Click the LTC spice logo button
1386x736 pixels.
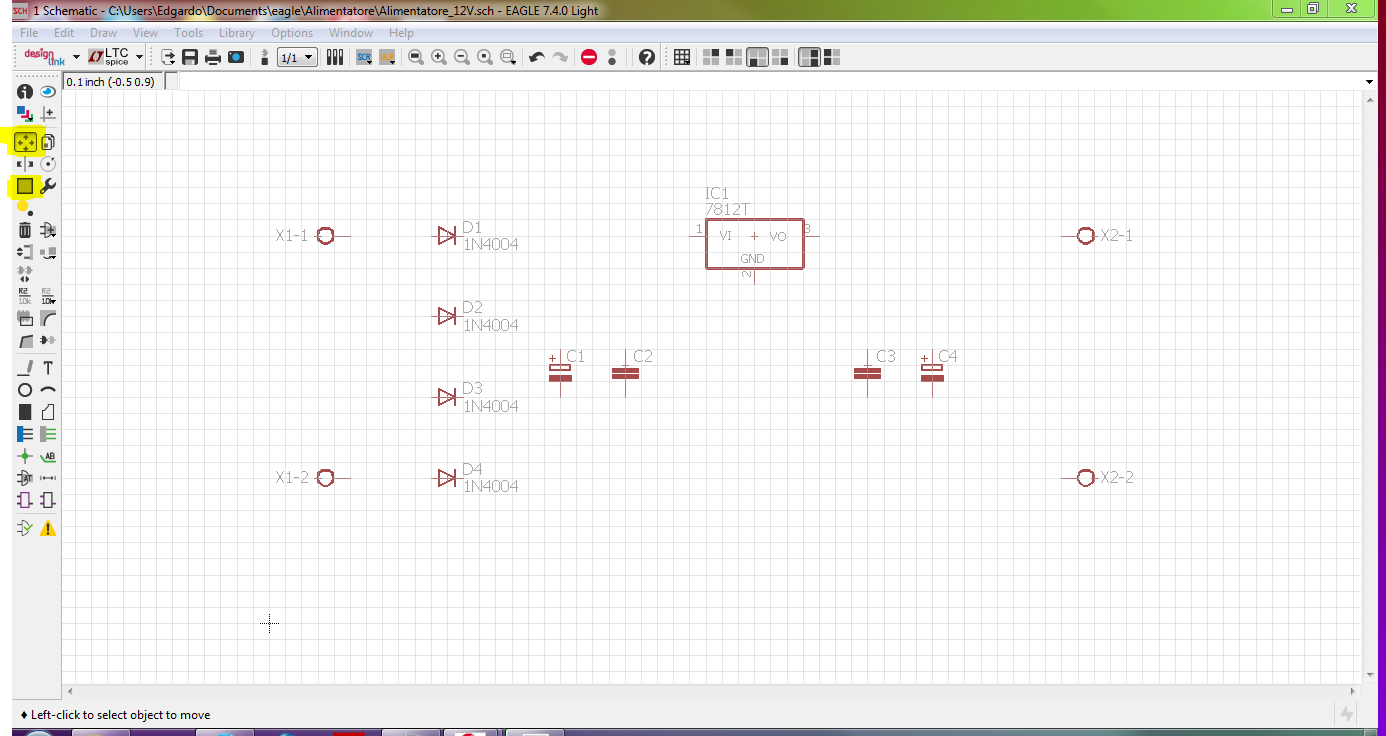click(109, 57)
